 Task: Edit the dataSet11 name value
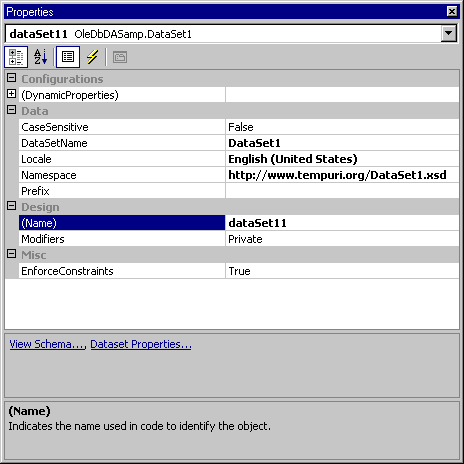342,223
